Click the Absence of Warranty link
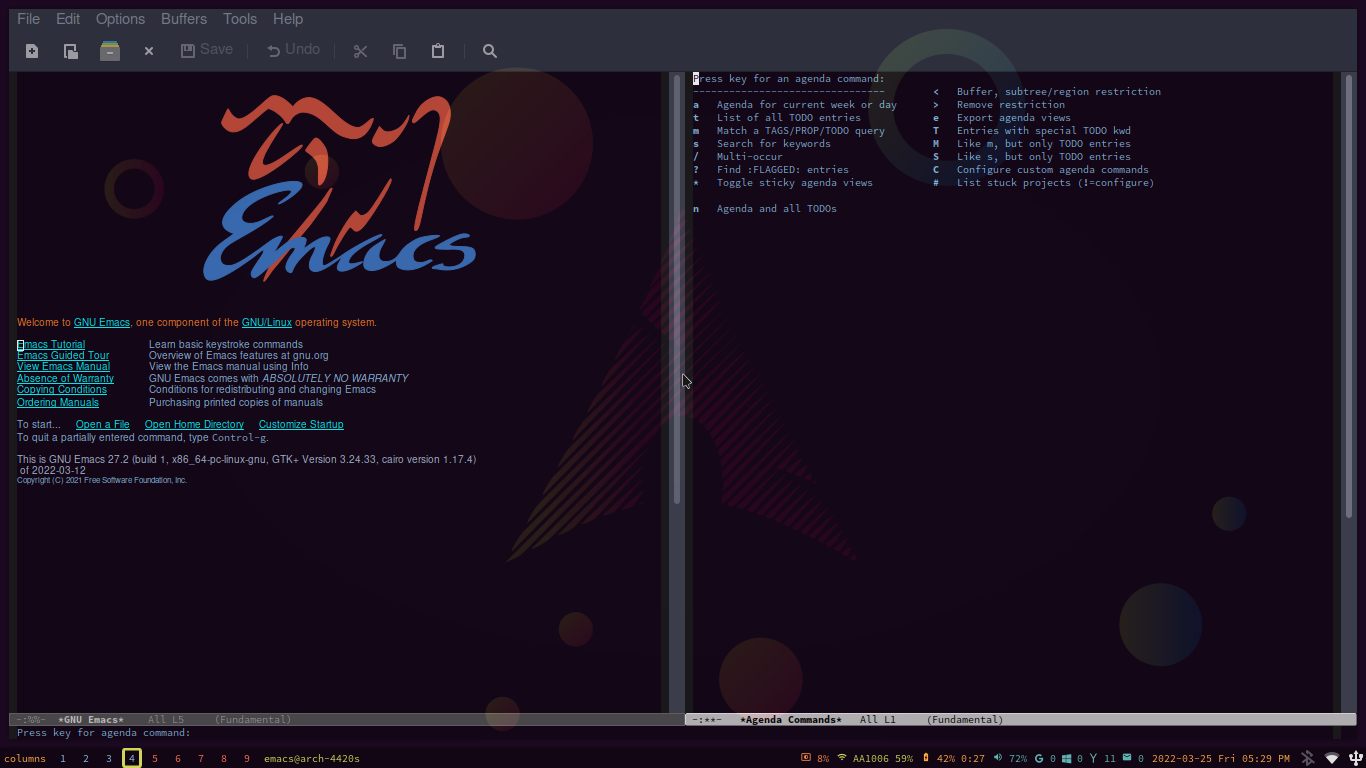 point(65,379)
